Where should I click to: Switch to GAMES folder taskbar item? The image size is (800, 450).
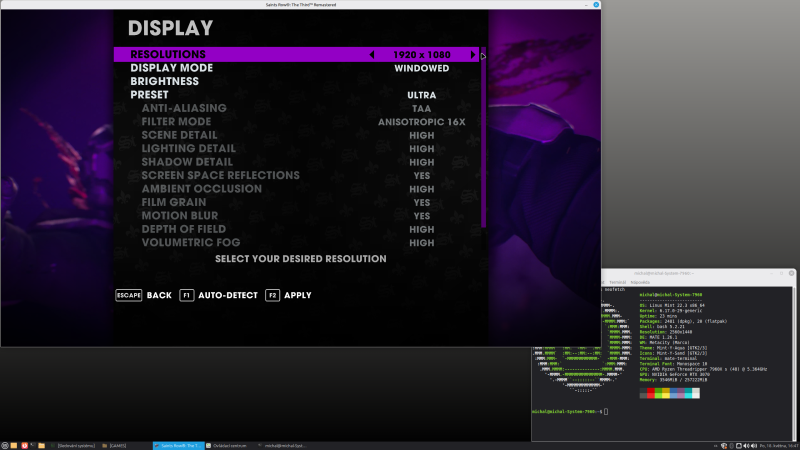click(x=114, y=445)
